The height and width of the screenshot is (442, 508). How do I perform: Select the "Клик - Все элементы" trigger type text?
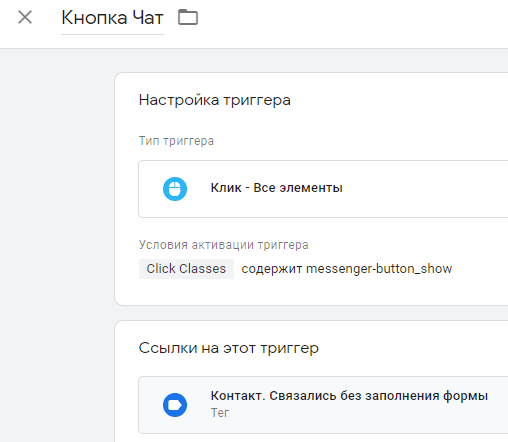pos(276,188)
